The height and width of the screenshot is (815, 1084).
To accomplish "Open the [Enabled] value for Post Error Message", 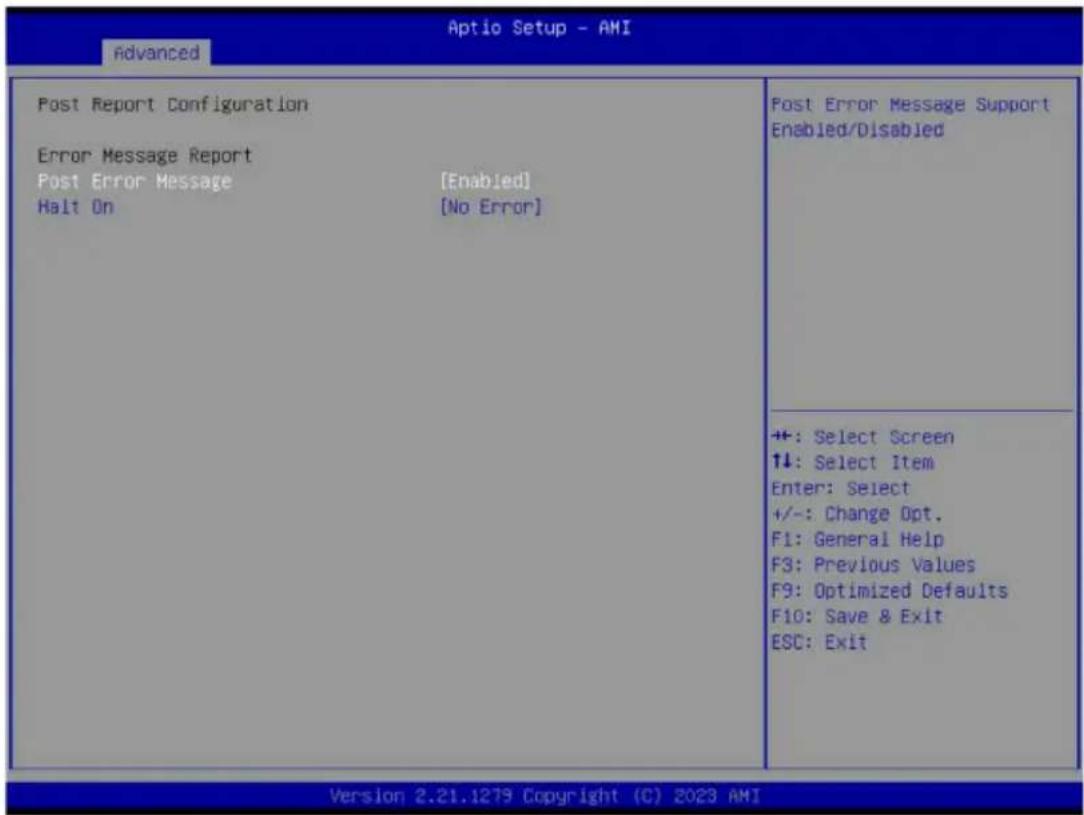I will 485,181.
